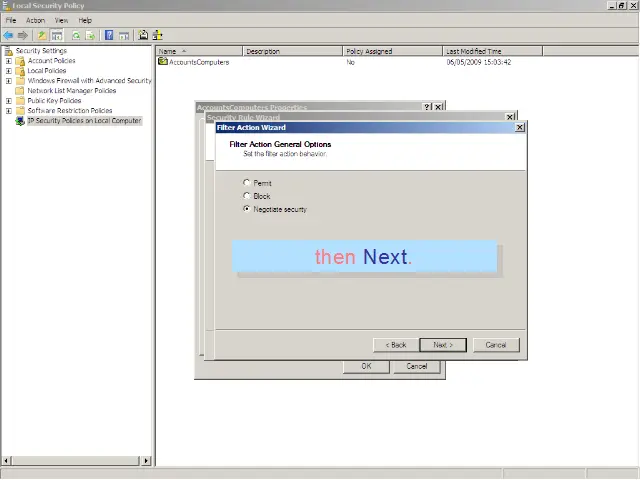The image size is (640, 480).
Task: Click the Back arrow toolbar icon
Action: tap(8, 35)
